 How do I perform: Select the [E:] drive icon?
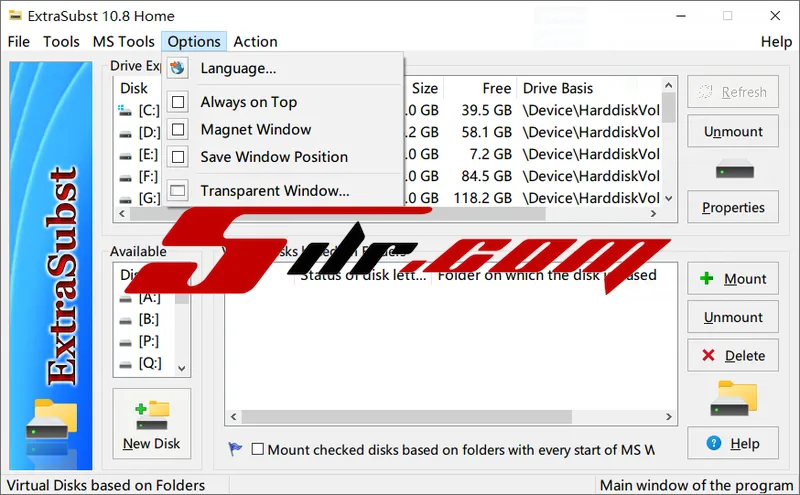coord(125,156)
